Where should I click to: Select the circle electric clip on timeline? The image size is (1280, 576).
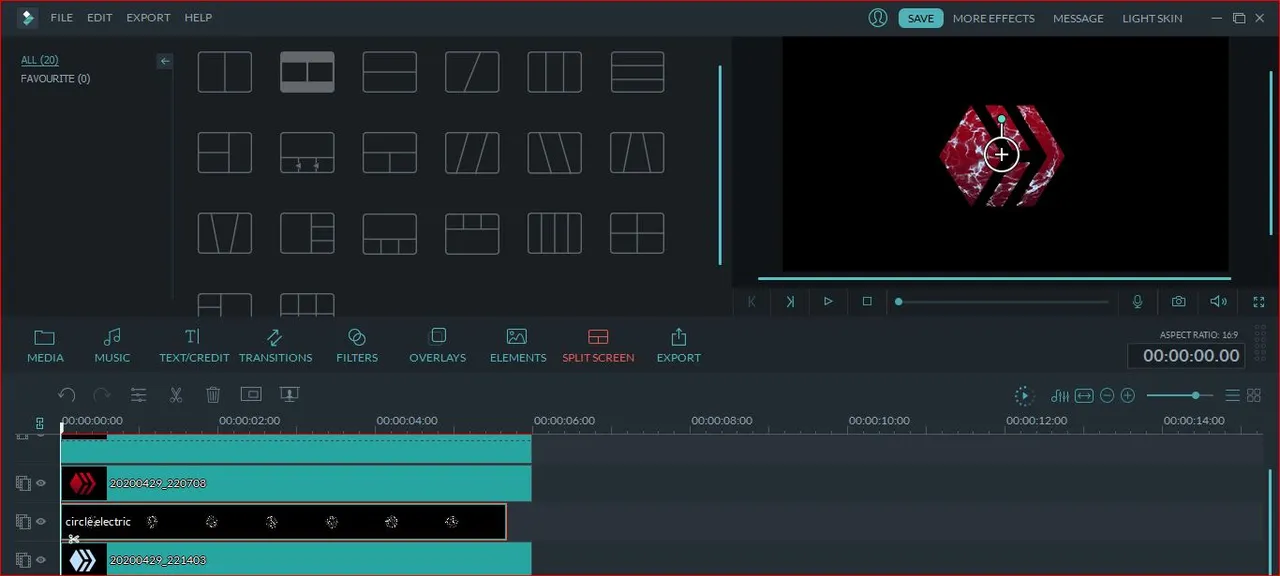pyautogui.click(x=284, y=521)
